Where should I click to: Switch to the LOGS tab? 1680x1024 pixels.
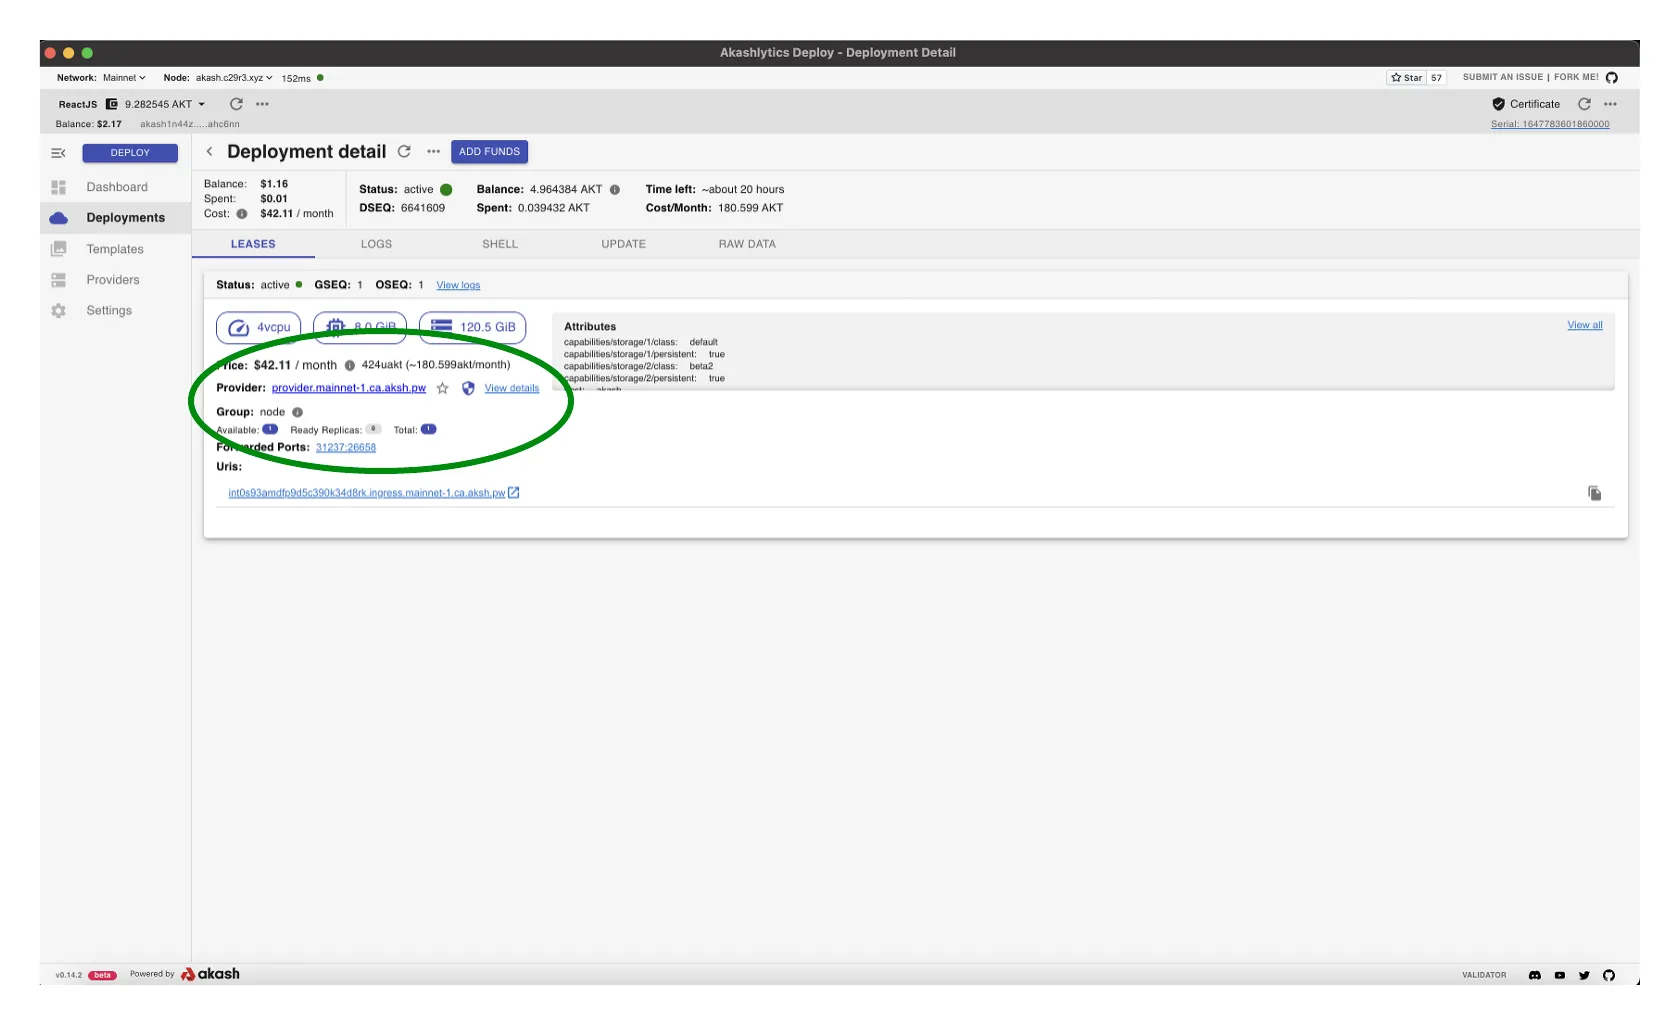376,244
